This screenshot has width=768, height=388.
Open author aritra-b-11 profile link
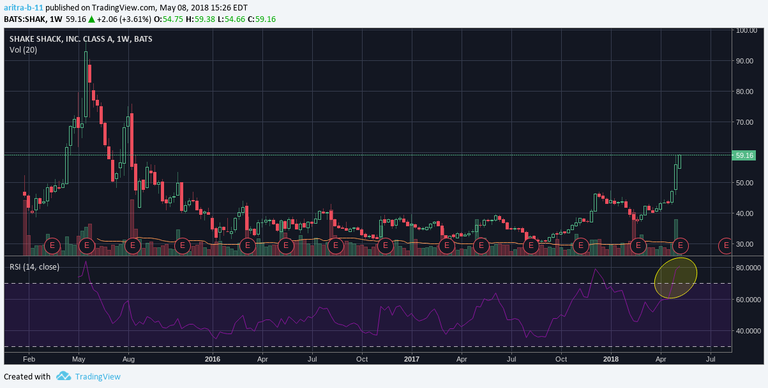[x=23, y=7]
